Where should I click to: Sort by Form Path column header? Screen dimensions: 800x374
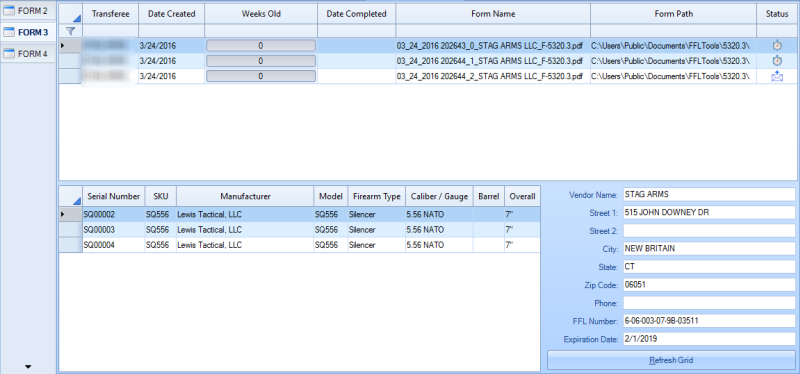[x=673, y=14]
